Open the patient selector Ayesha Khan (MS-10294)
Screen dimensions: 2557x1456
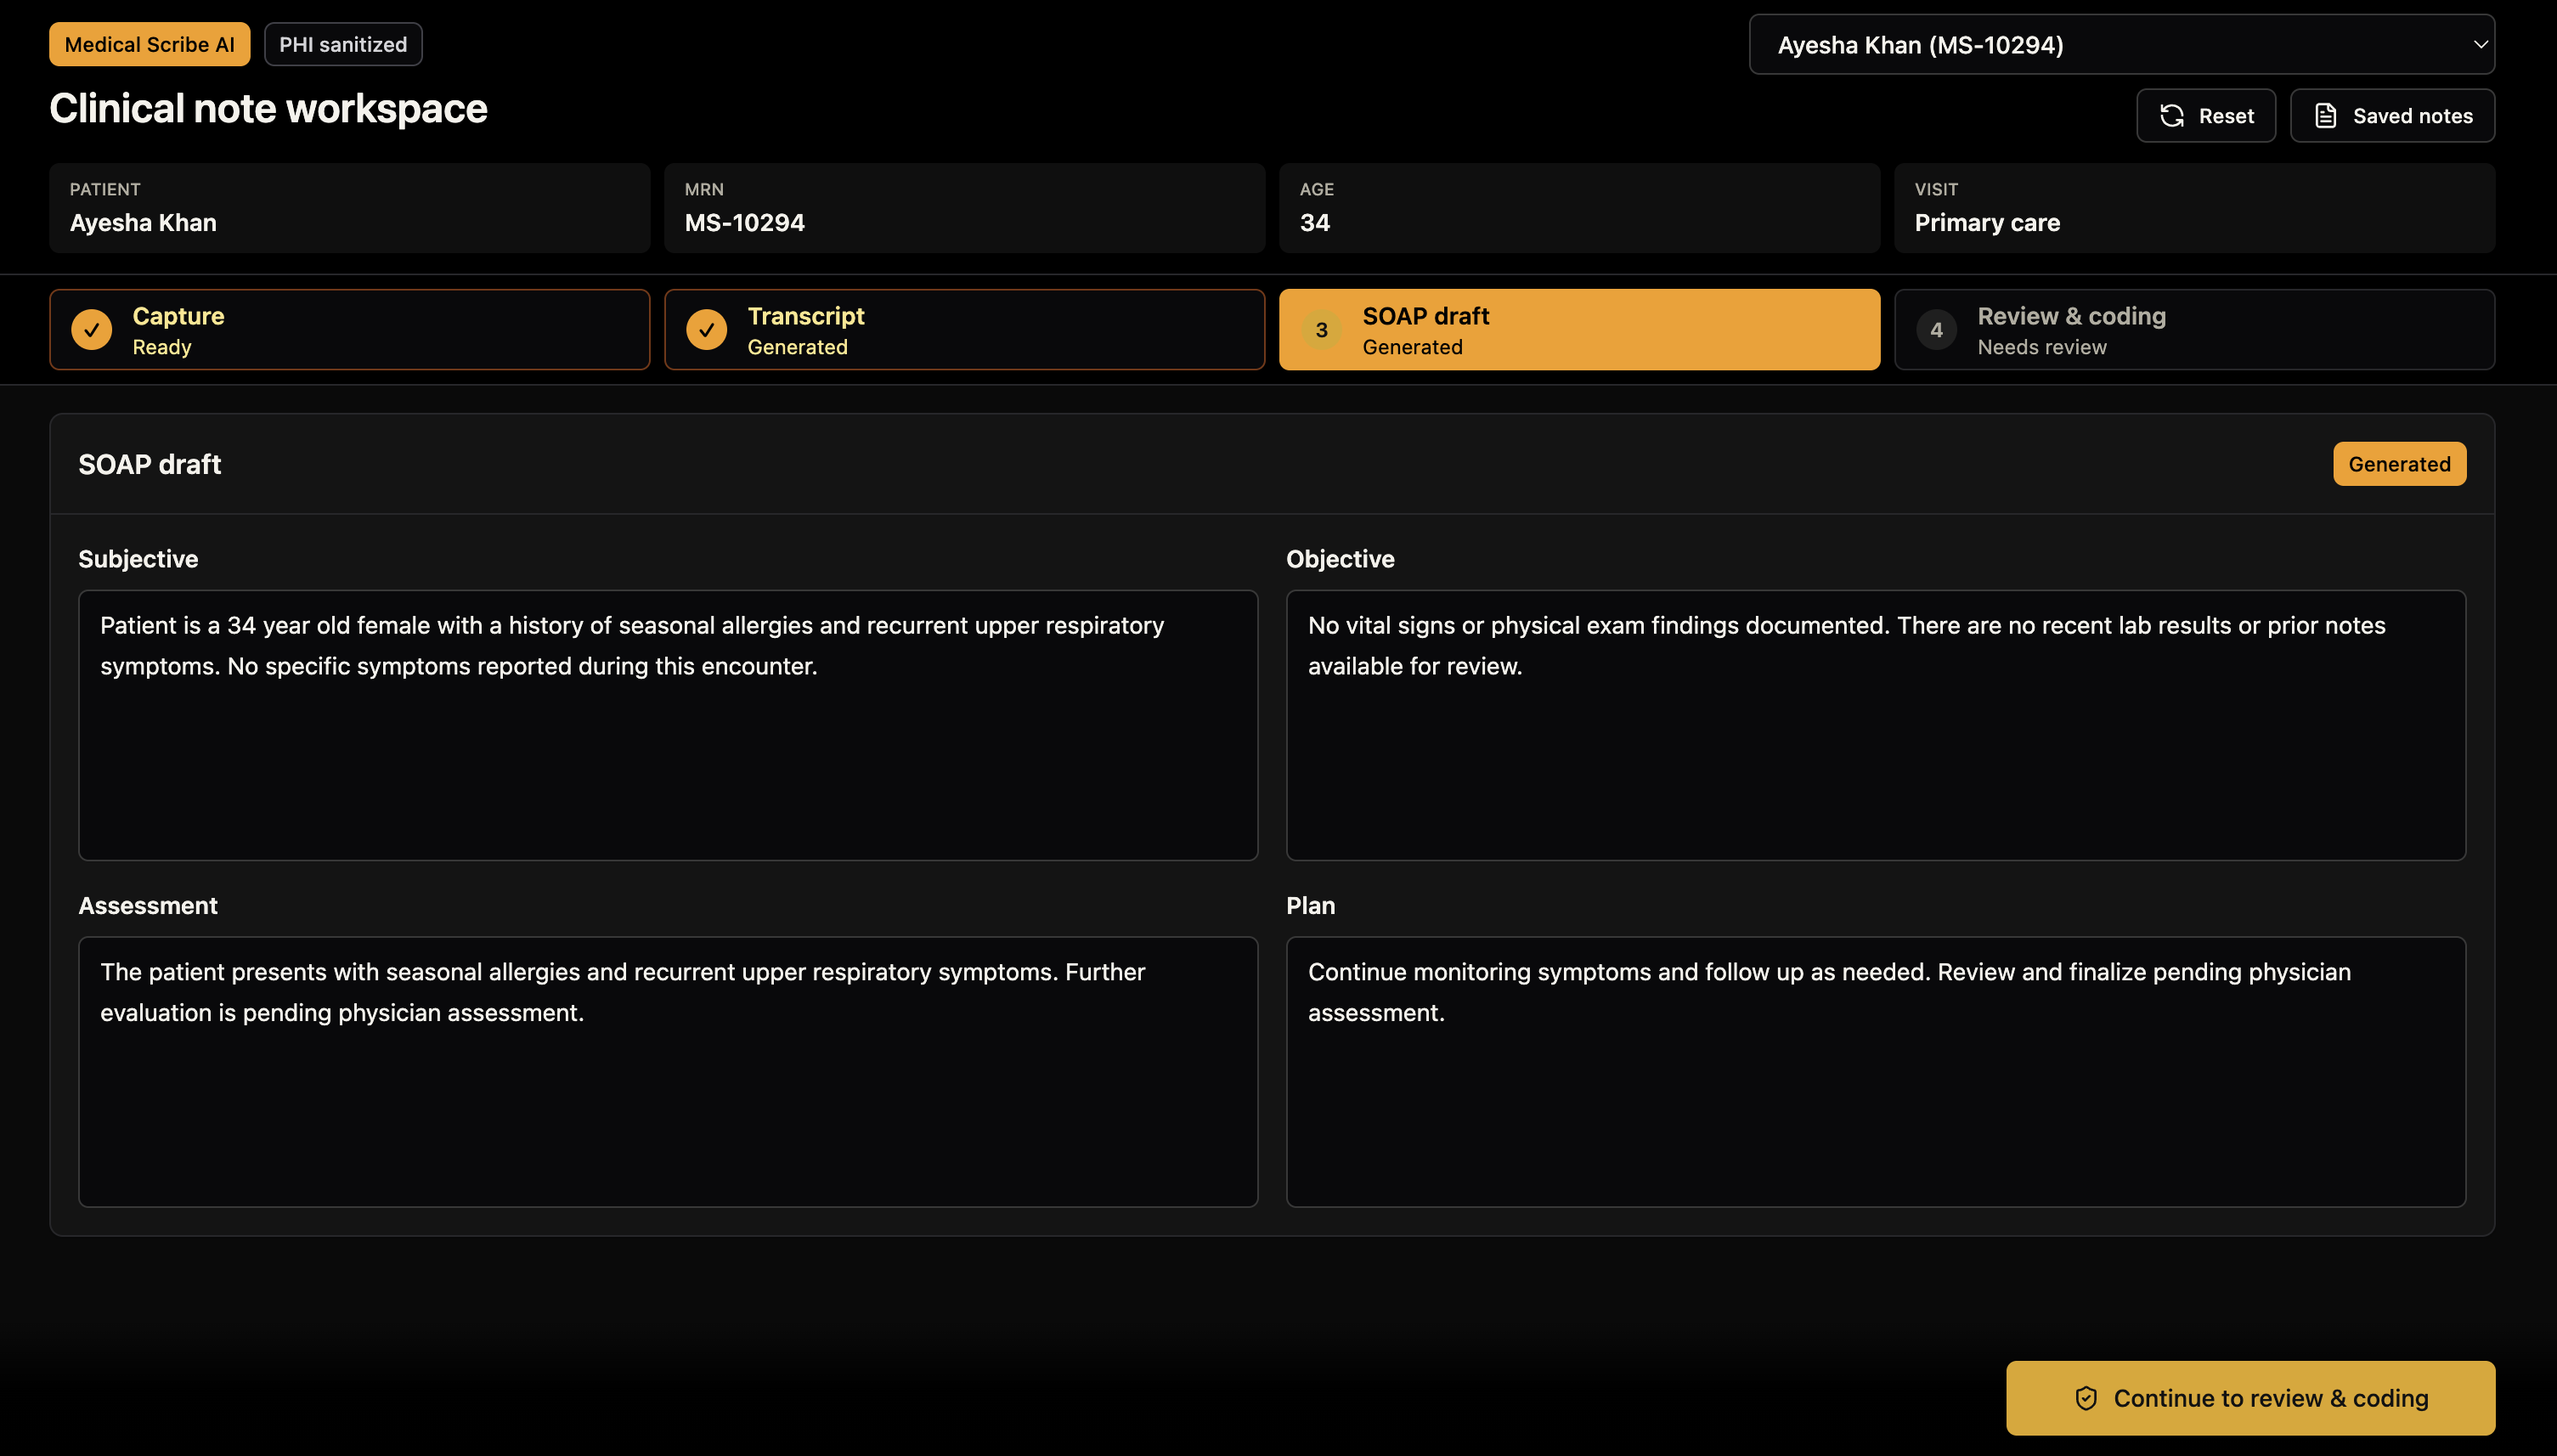(x=2121, y=45)
